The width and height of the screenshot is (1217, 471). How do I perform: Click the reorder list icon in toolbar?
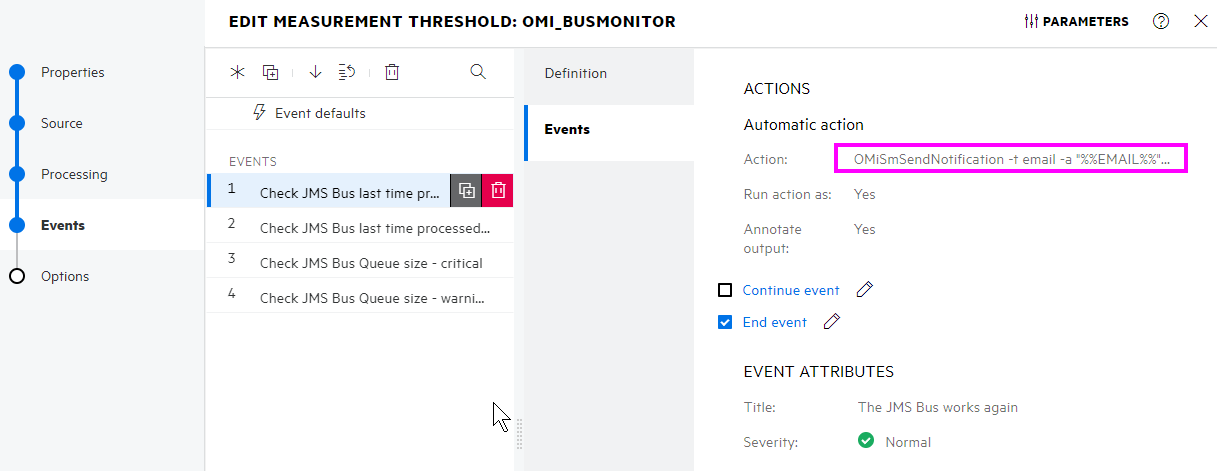[x=347, y=72]
